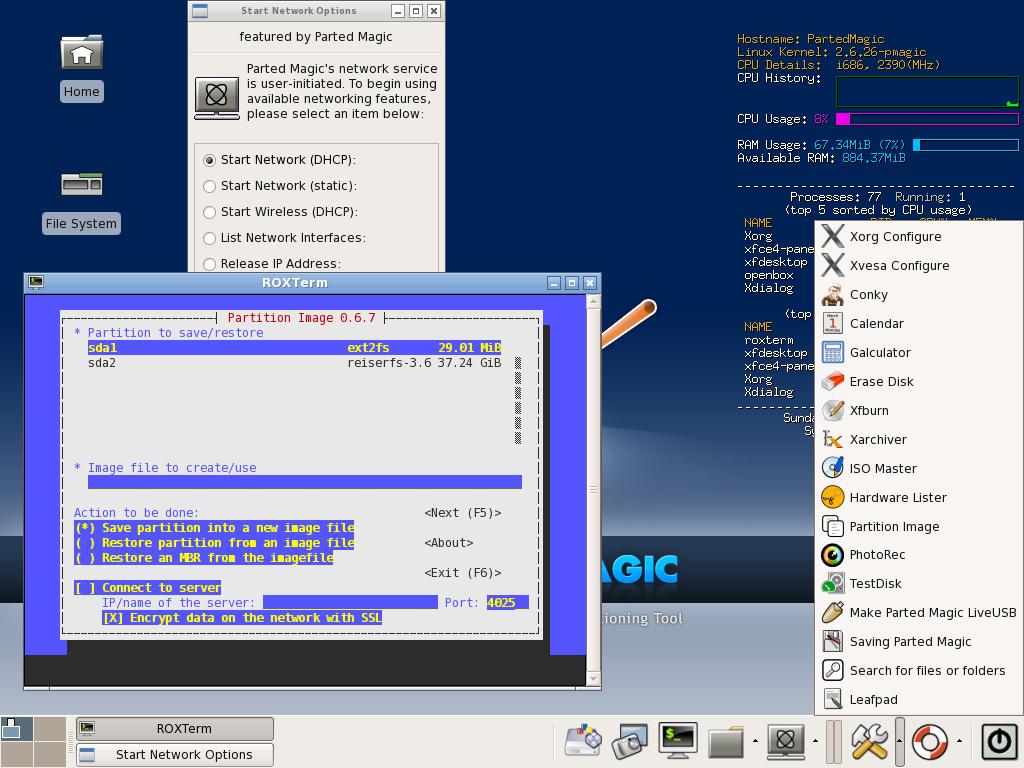Select Erase Disk in the menu
The image size is (1024, 768).
coord(918,381)
